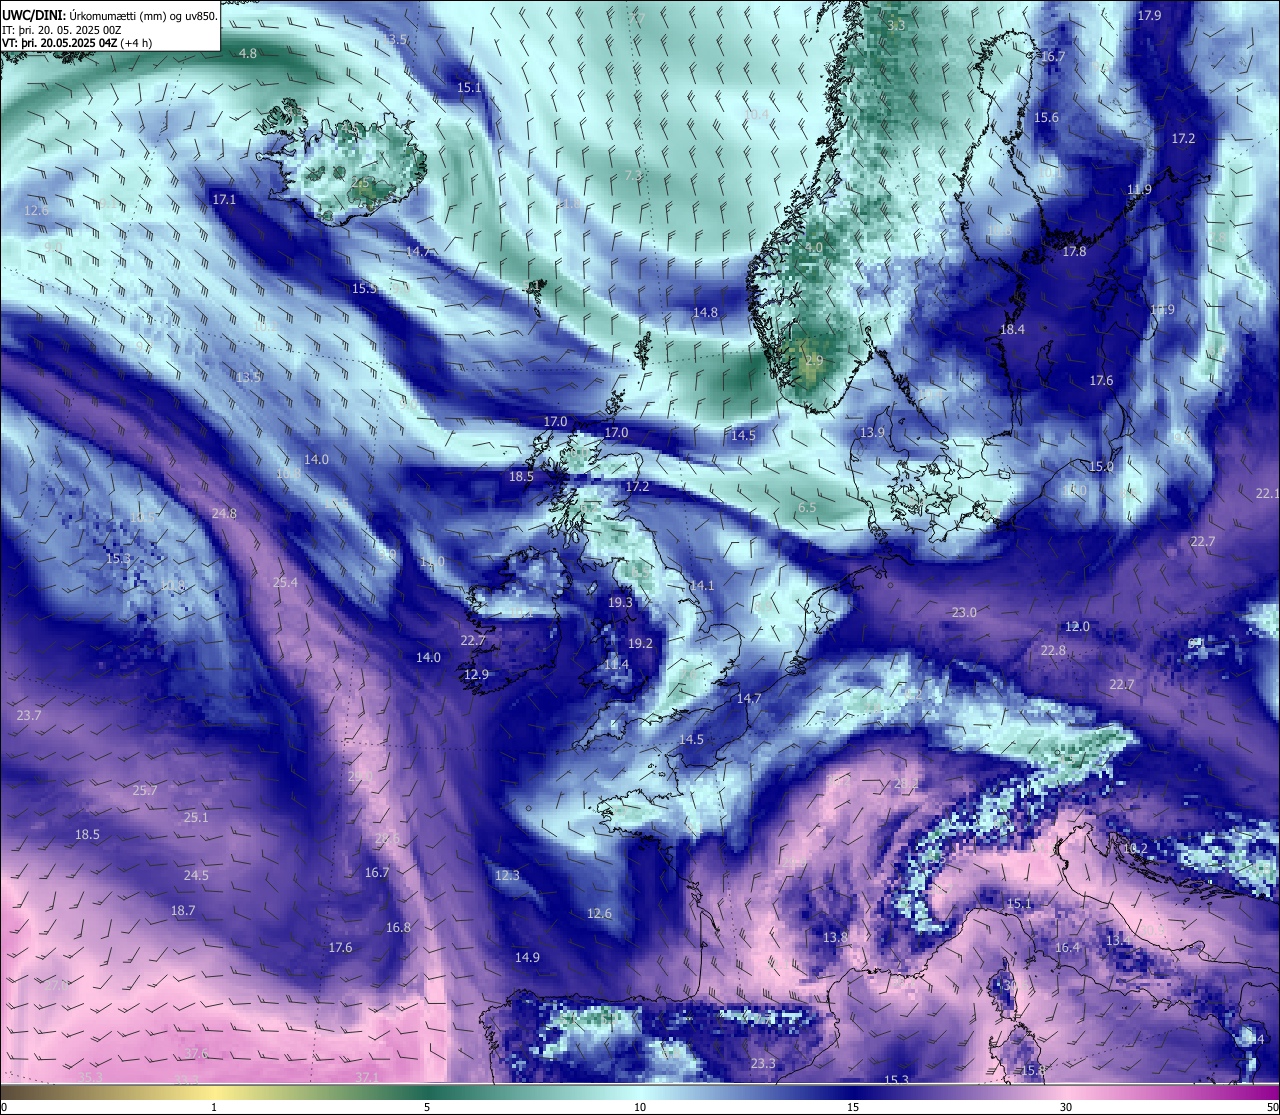Click the 12.9 value over Ireland

tap(476, 674)
